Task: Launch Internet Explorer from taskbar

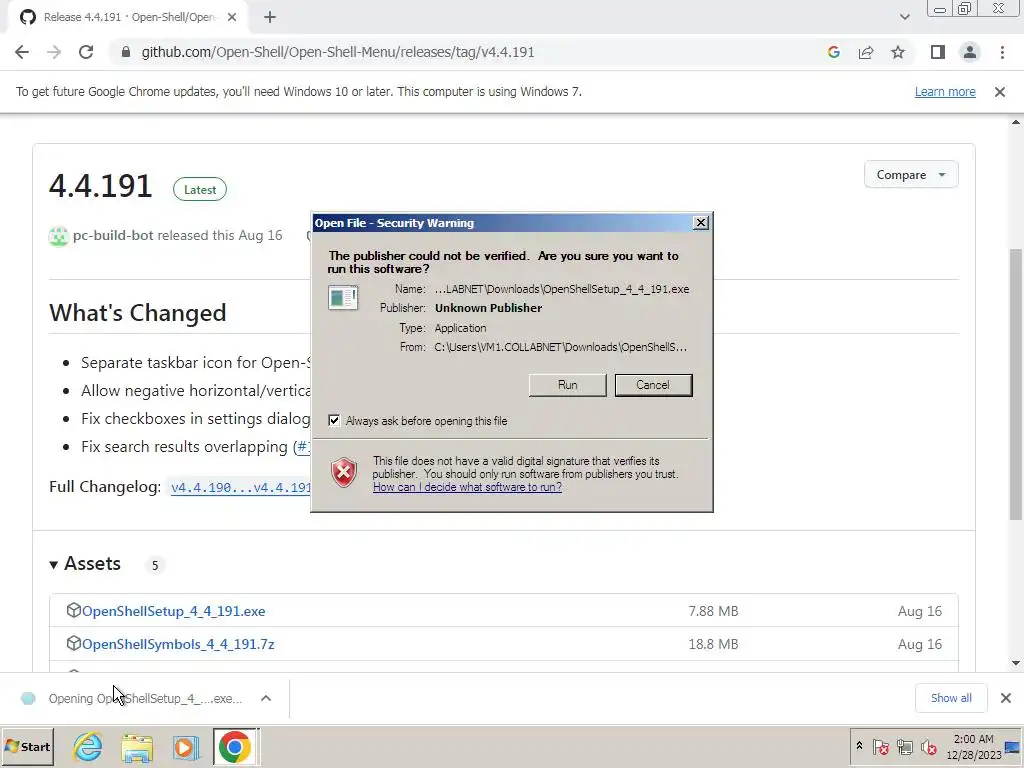Action: pos(88,746)
